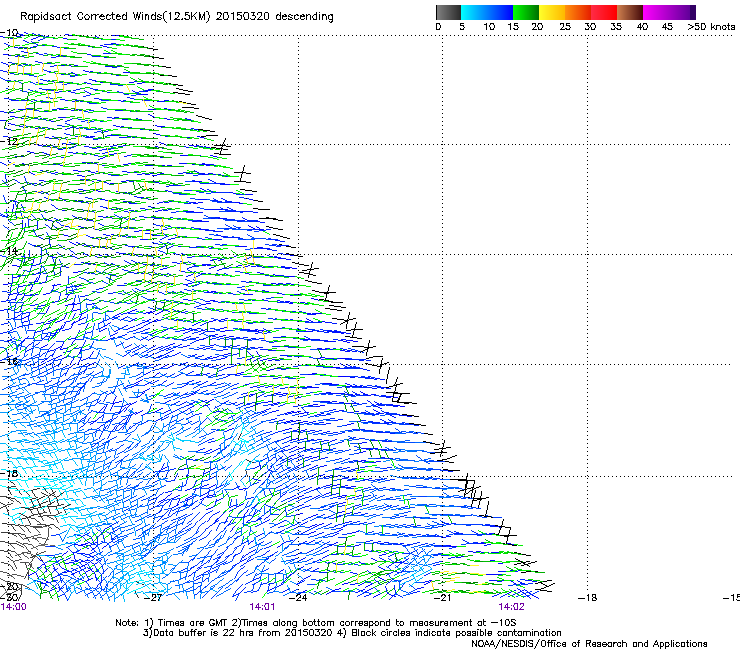Click the green 15-20 knots legend swatch
740x650 pixels.
[526, 12]
